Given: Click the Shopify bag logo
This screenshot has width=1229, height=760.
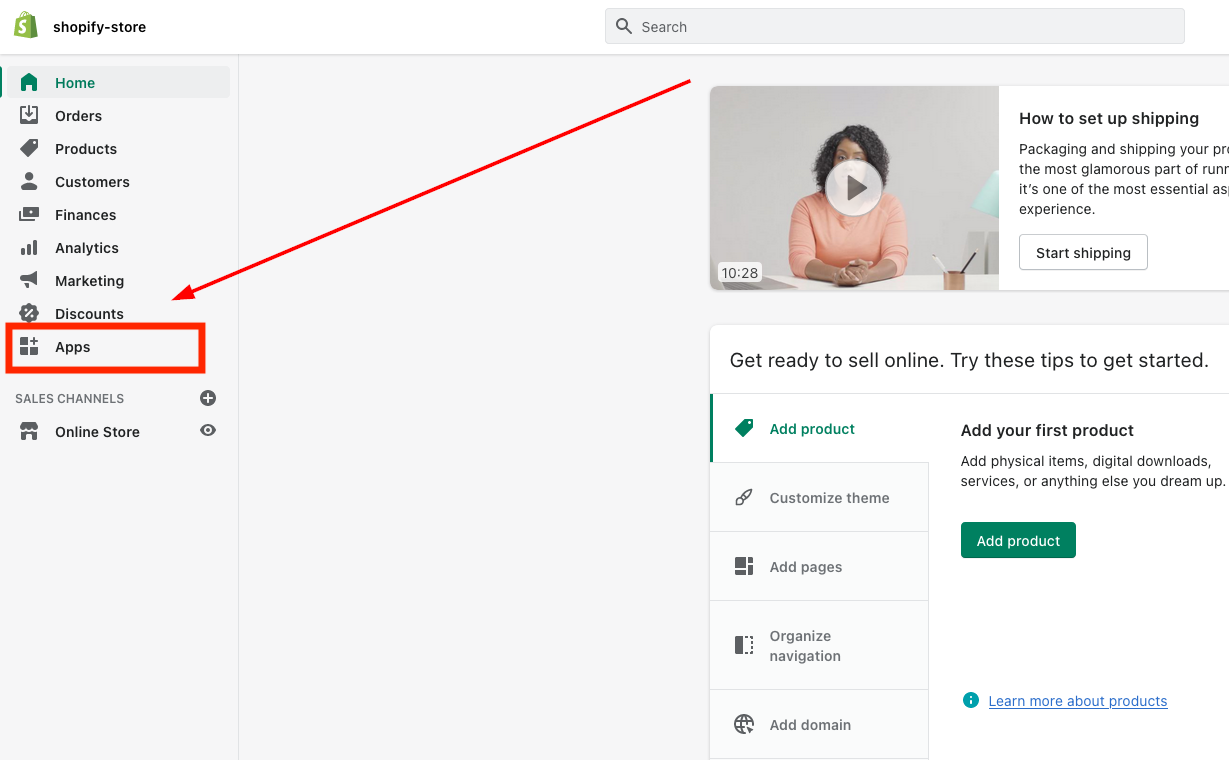Looking at the screenshot, I should point(26,26).
